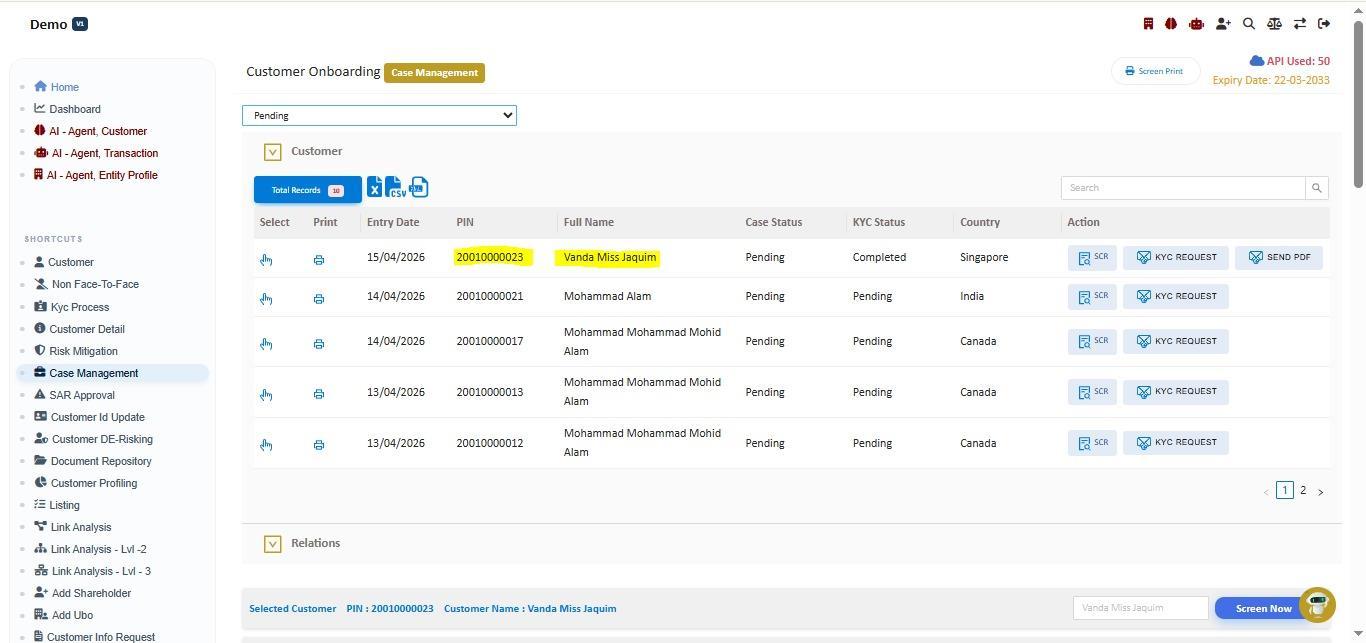The height and width of the screenshot is (643, 1366).
Task: Click SCR button for PIN 20010000017
Action: pyautogui.click(x=1092, y=342)
